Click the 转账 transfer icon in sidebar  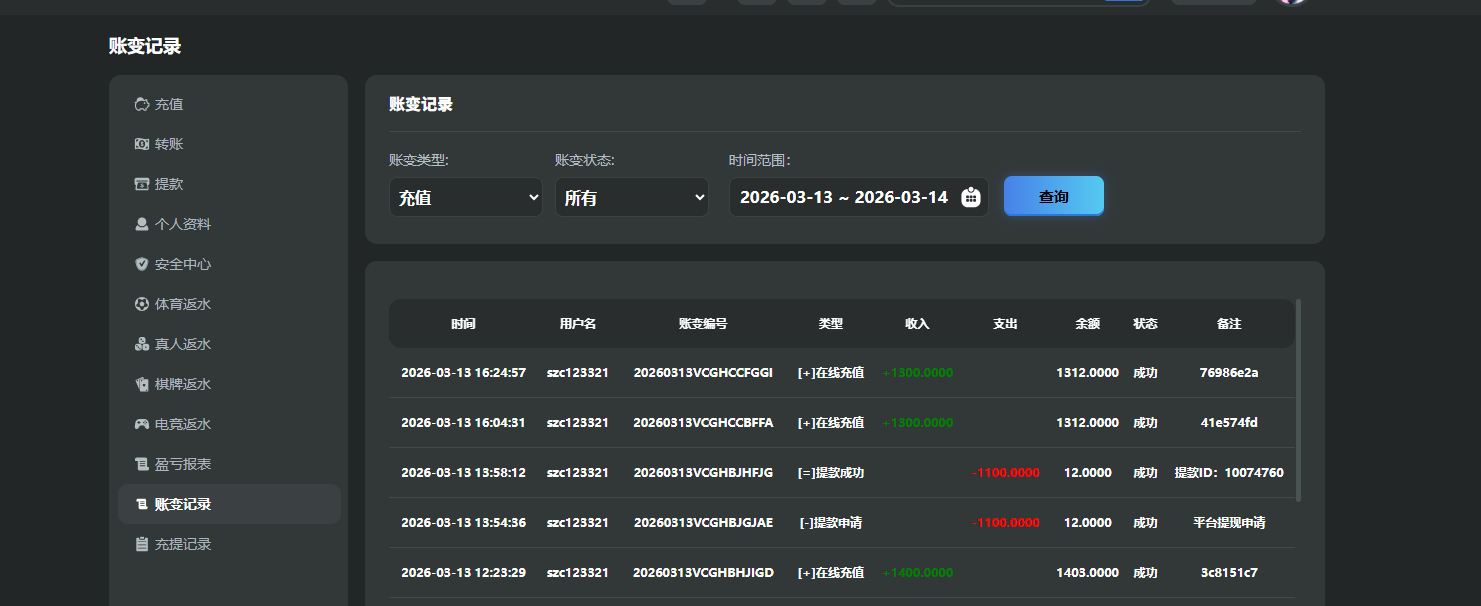tap(141, 144)
